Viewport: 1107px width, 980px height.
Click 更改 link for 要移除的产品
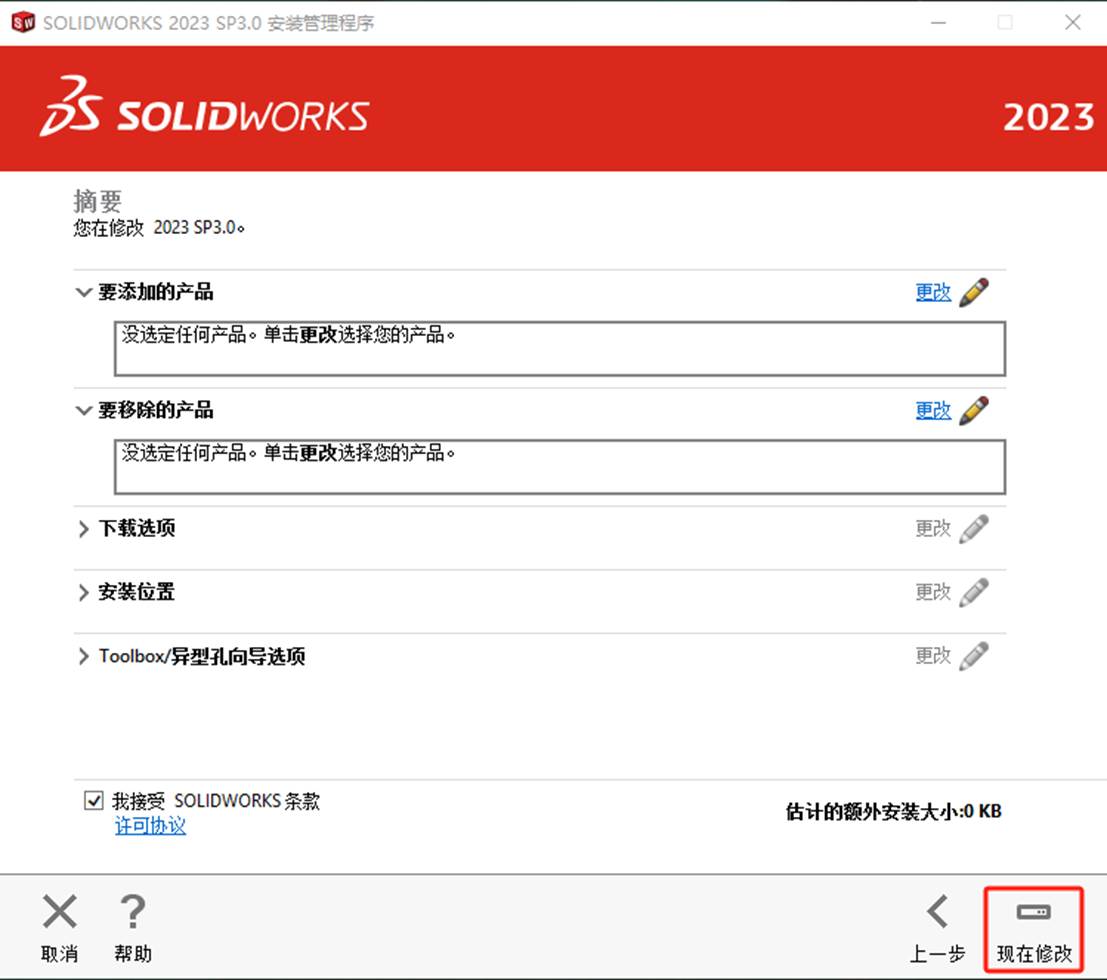coord(933,410)
